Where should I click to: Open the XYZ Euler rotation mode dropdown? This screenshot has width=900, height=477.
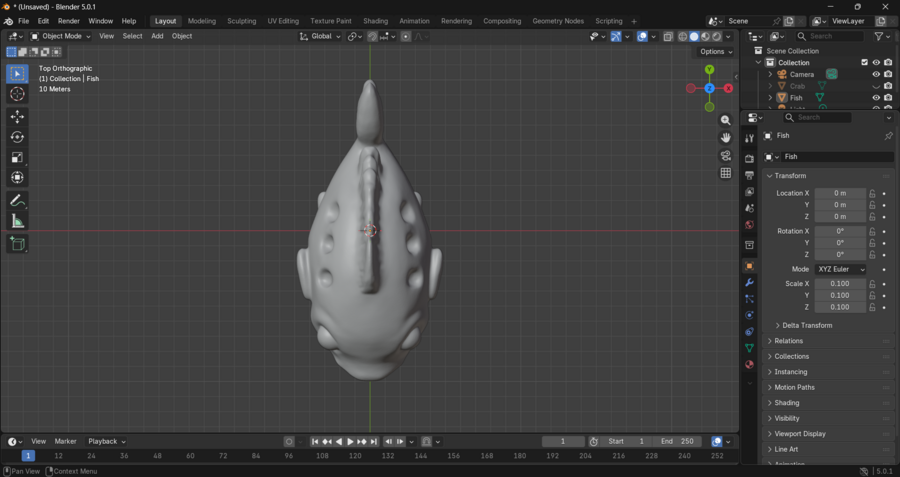(840, 269)
